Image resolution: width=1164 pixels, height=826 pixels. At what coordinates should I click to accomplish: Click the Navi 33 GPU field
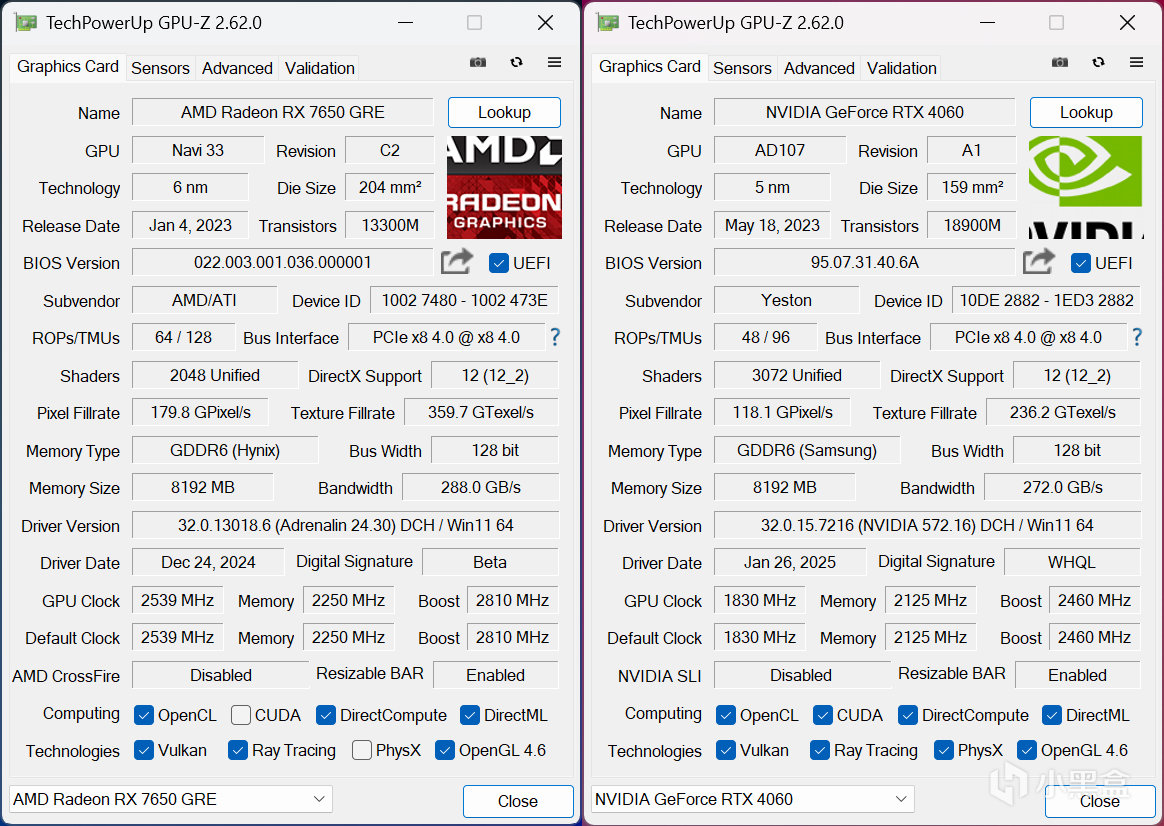coord(197,150)
